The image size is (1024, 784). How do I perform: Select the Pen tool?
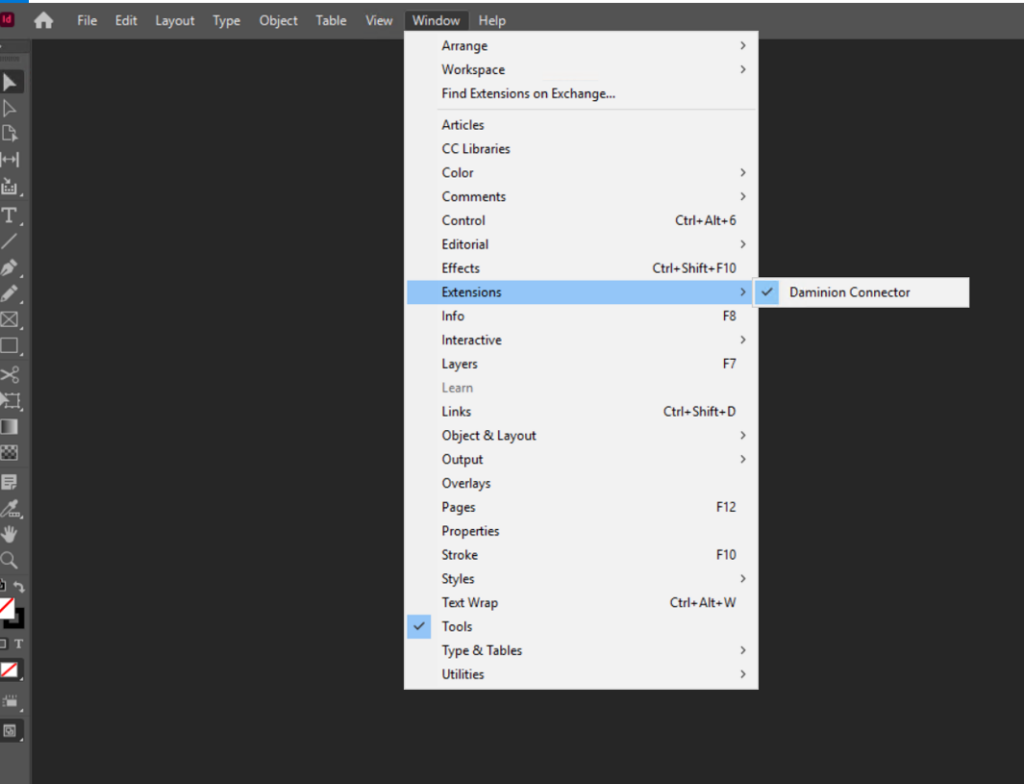tap(9, 268)
